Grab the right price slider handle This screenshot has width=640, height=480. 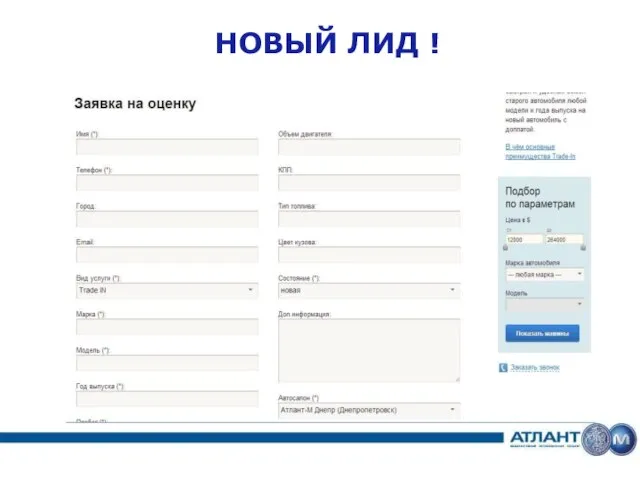[583, 248]
